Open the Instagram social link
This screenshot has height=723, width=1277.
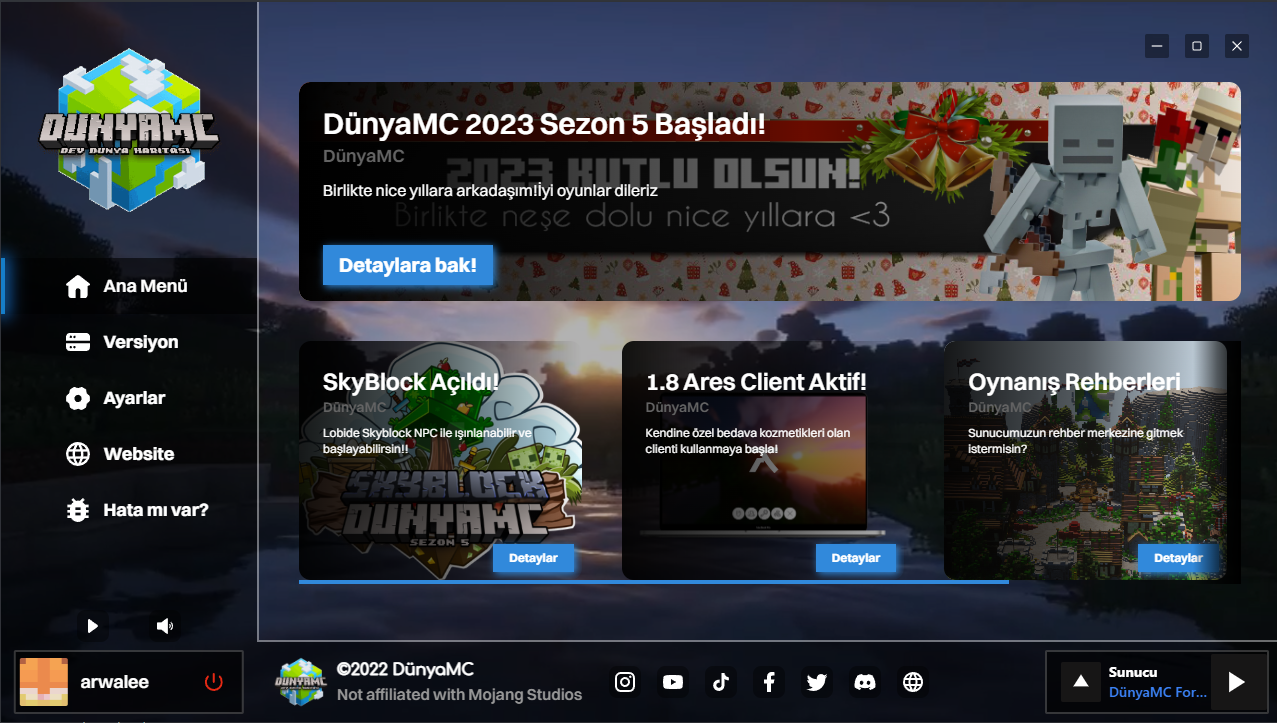(x=625, y=682)
